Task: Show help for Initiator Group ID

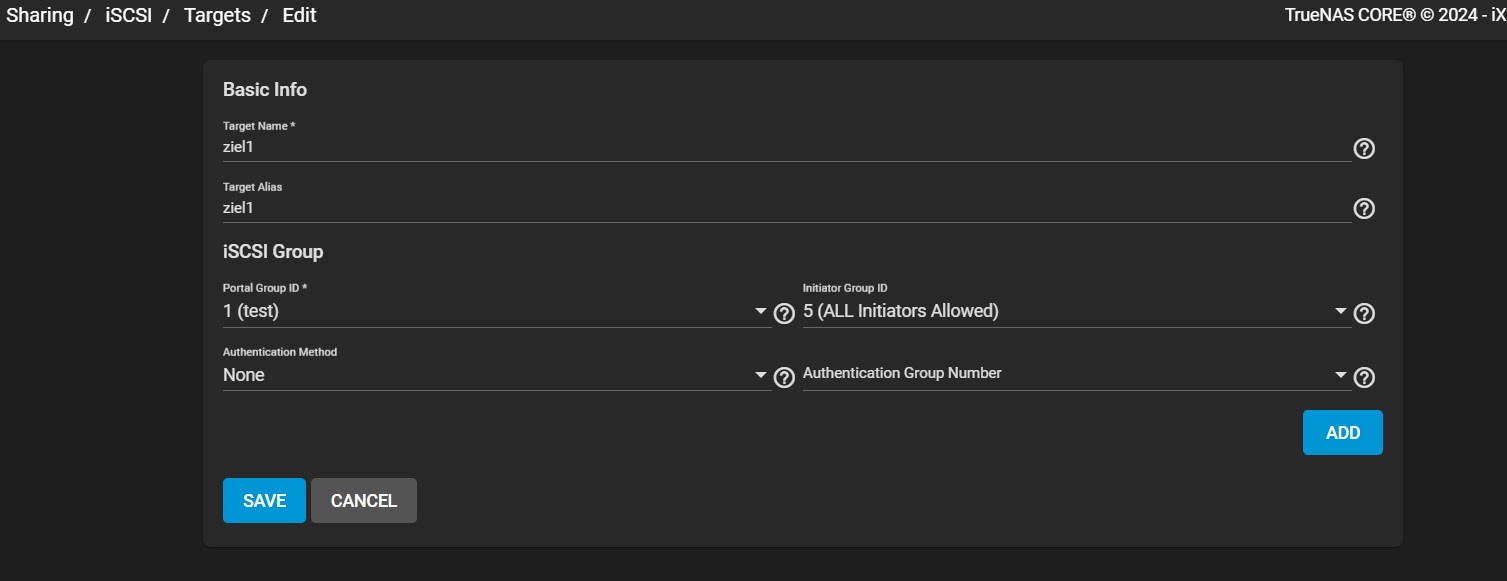Action: [1364, 314]
